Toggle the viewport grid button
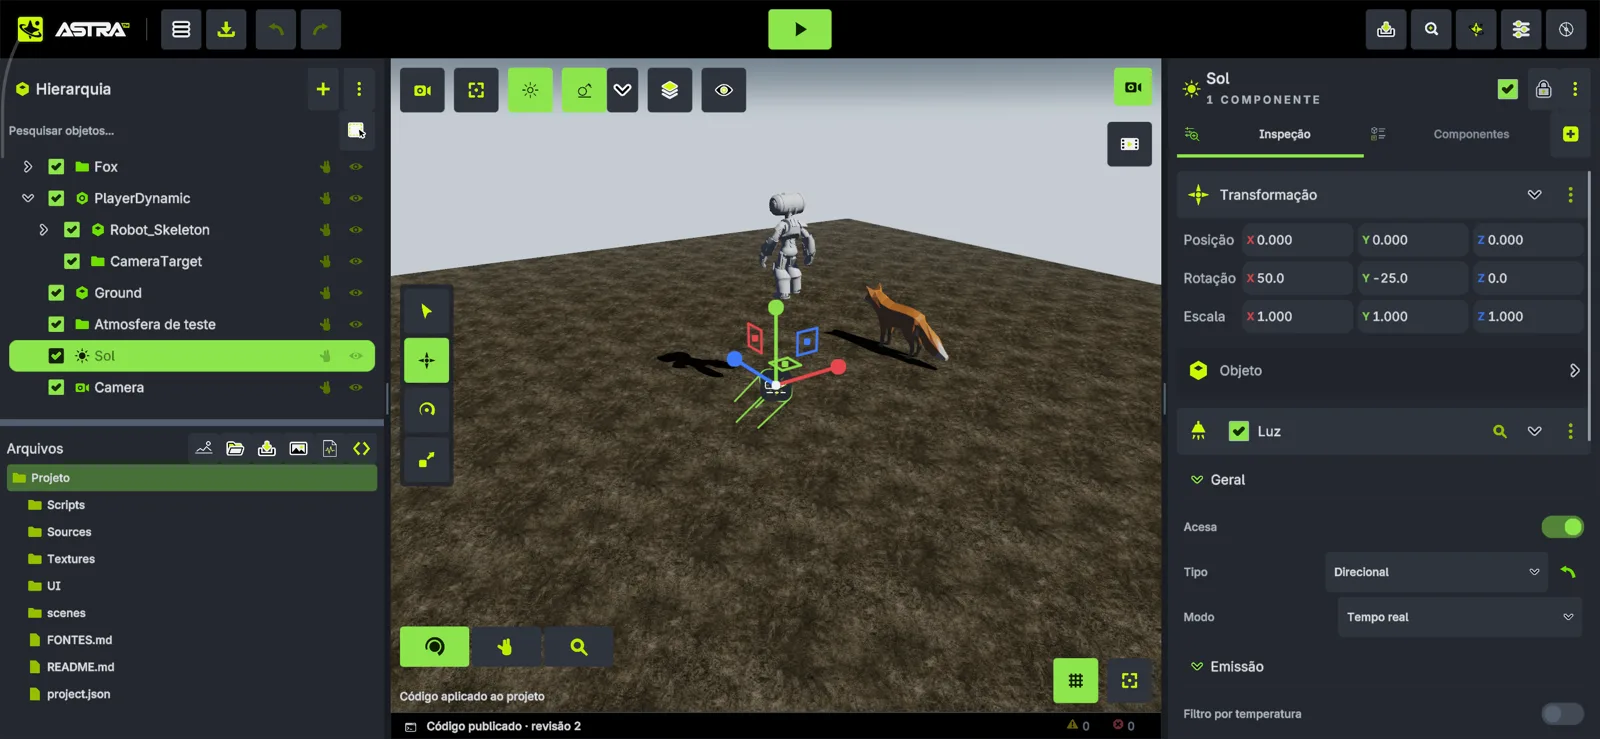Screen dimensions: 1600x739 (1075, 680)
